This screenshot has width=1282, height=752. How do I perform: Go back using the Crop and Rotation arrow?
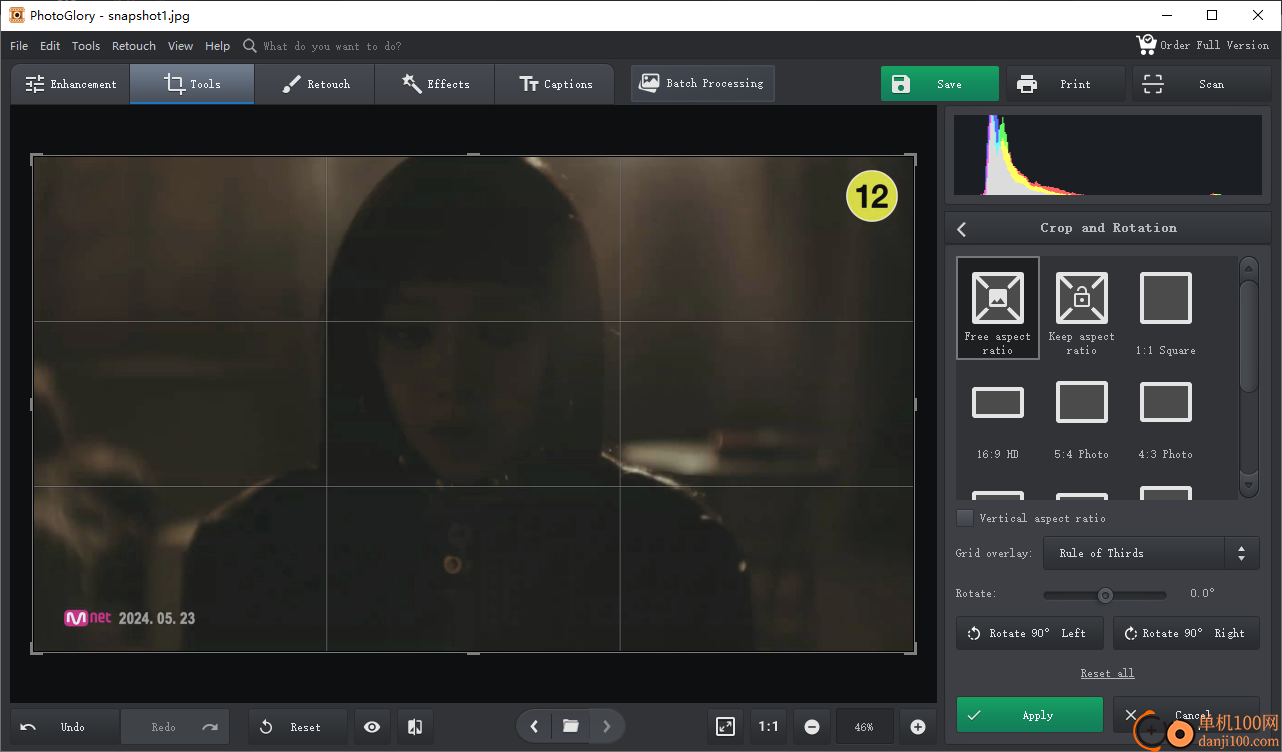click(x=962, y=228)
